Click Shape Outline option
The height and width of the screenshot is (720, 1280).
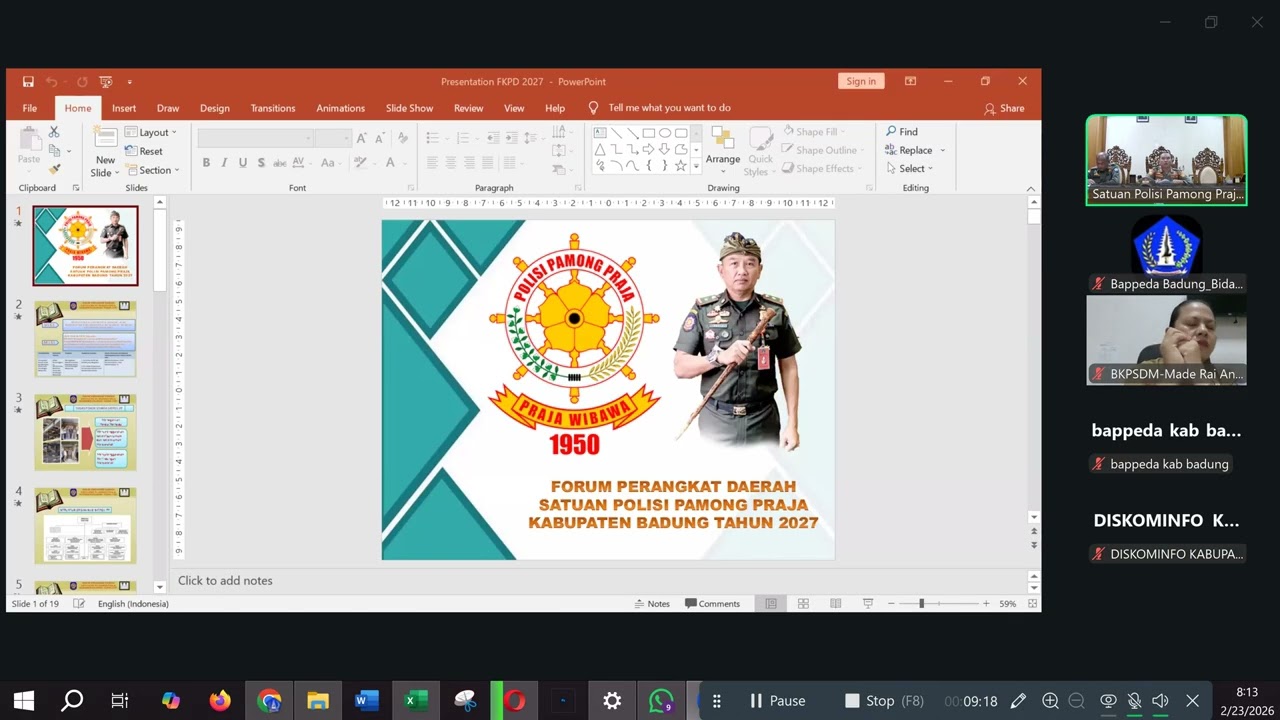pyautogui.click(x=821, y=150)
